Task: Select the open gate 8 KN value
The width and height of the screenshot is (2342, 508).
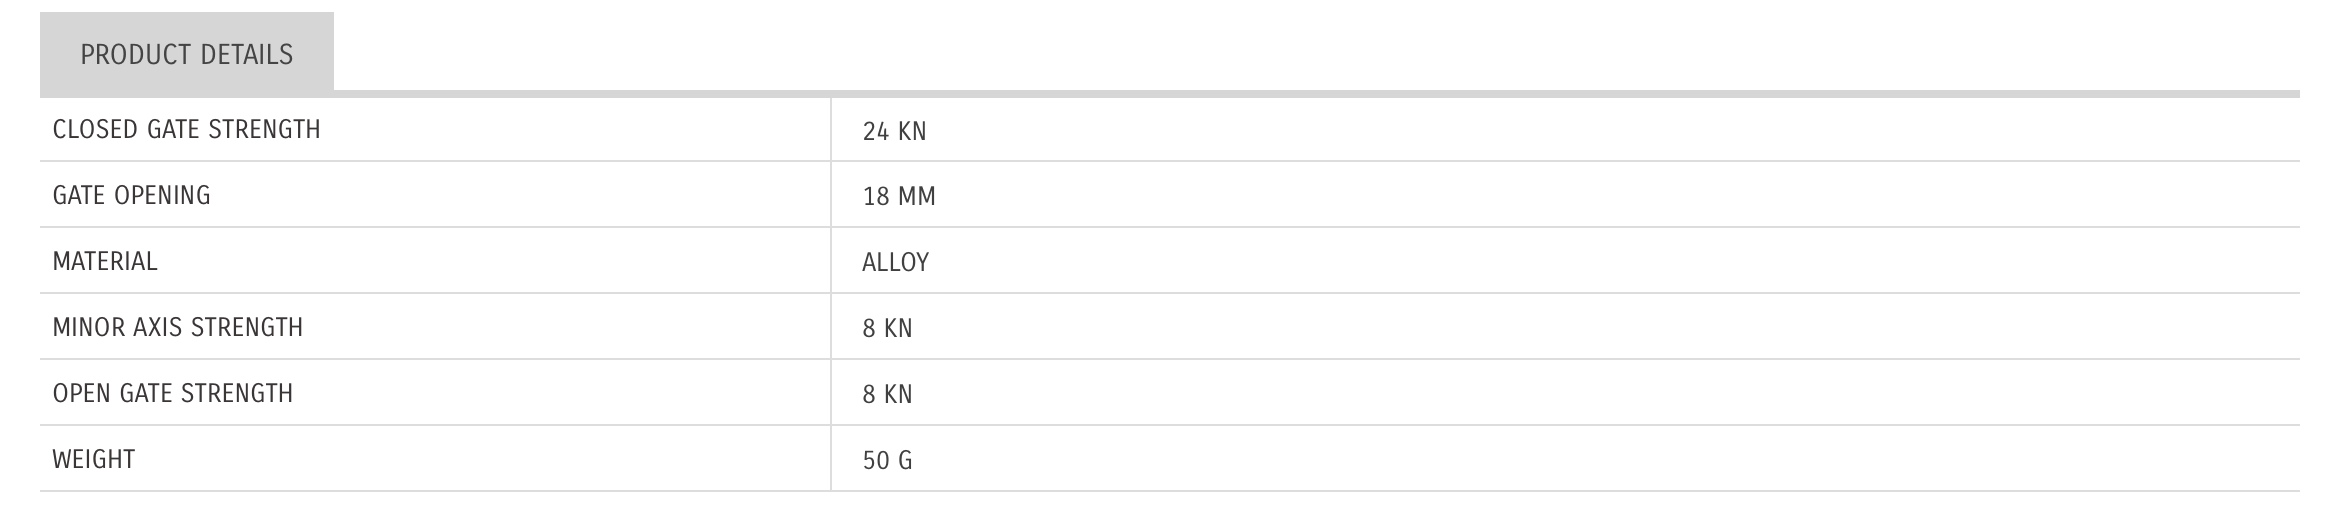Action: tap(887, 395)
